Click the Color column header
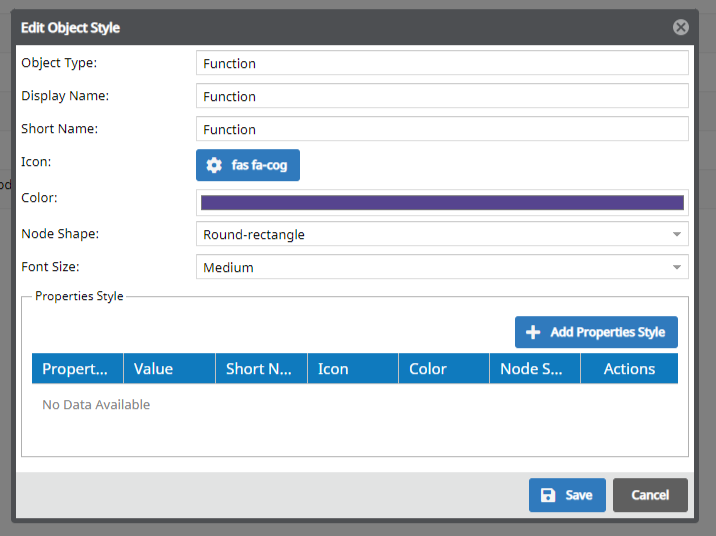This screenshot has width=716, height=536. [444, 368]
